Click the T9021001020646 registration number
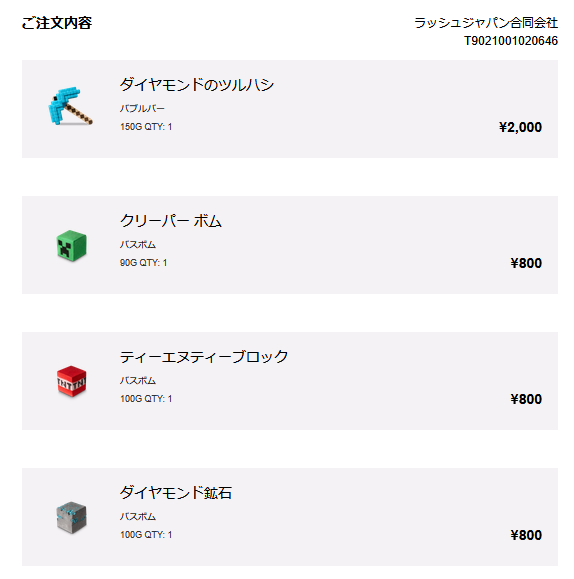The height and width of the screenshot is (579, 574). click(x=511, y=41)
